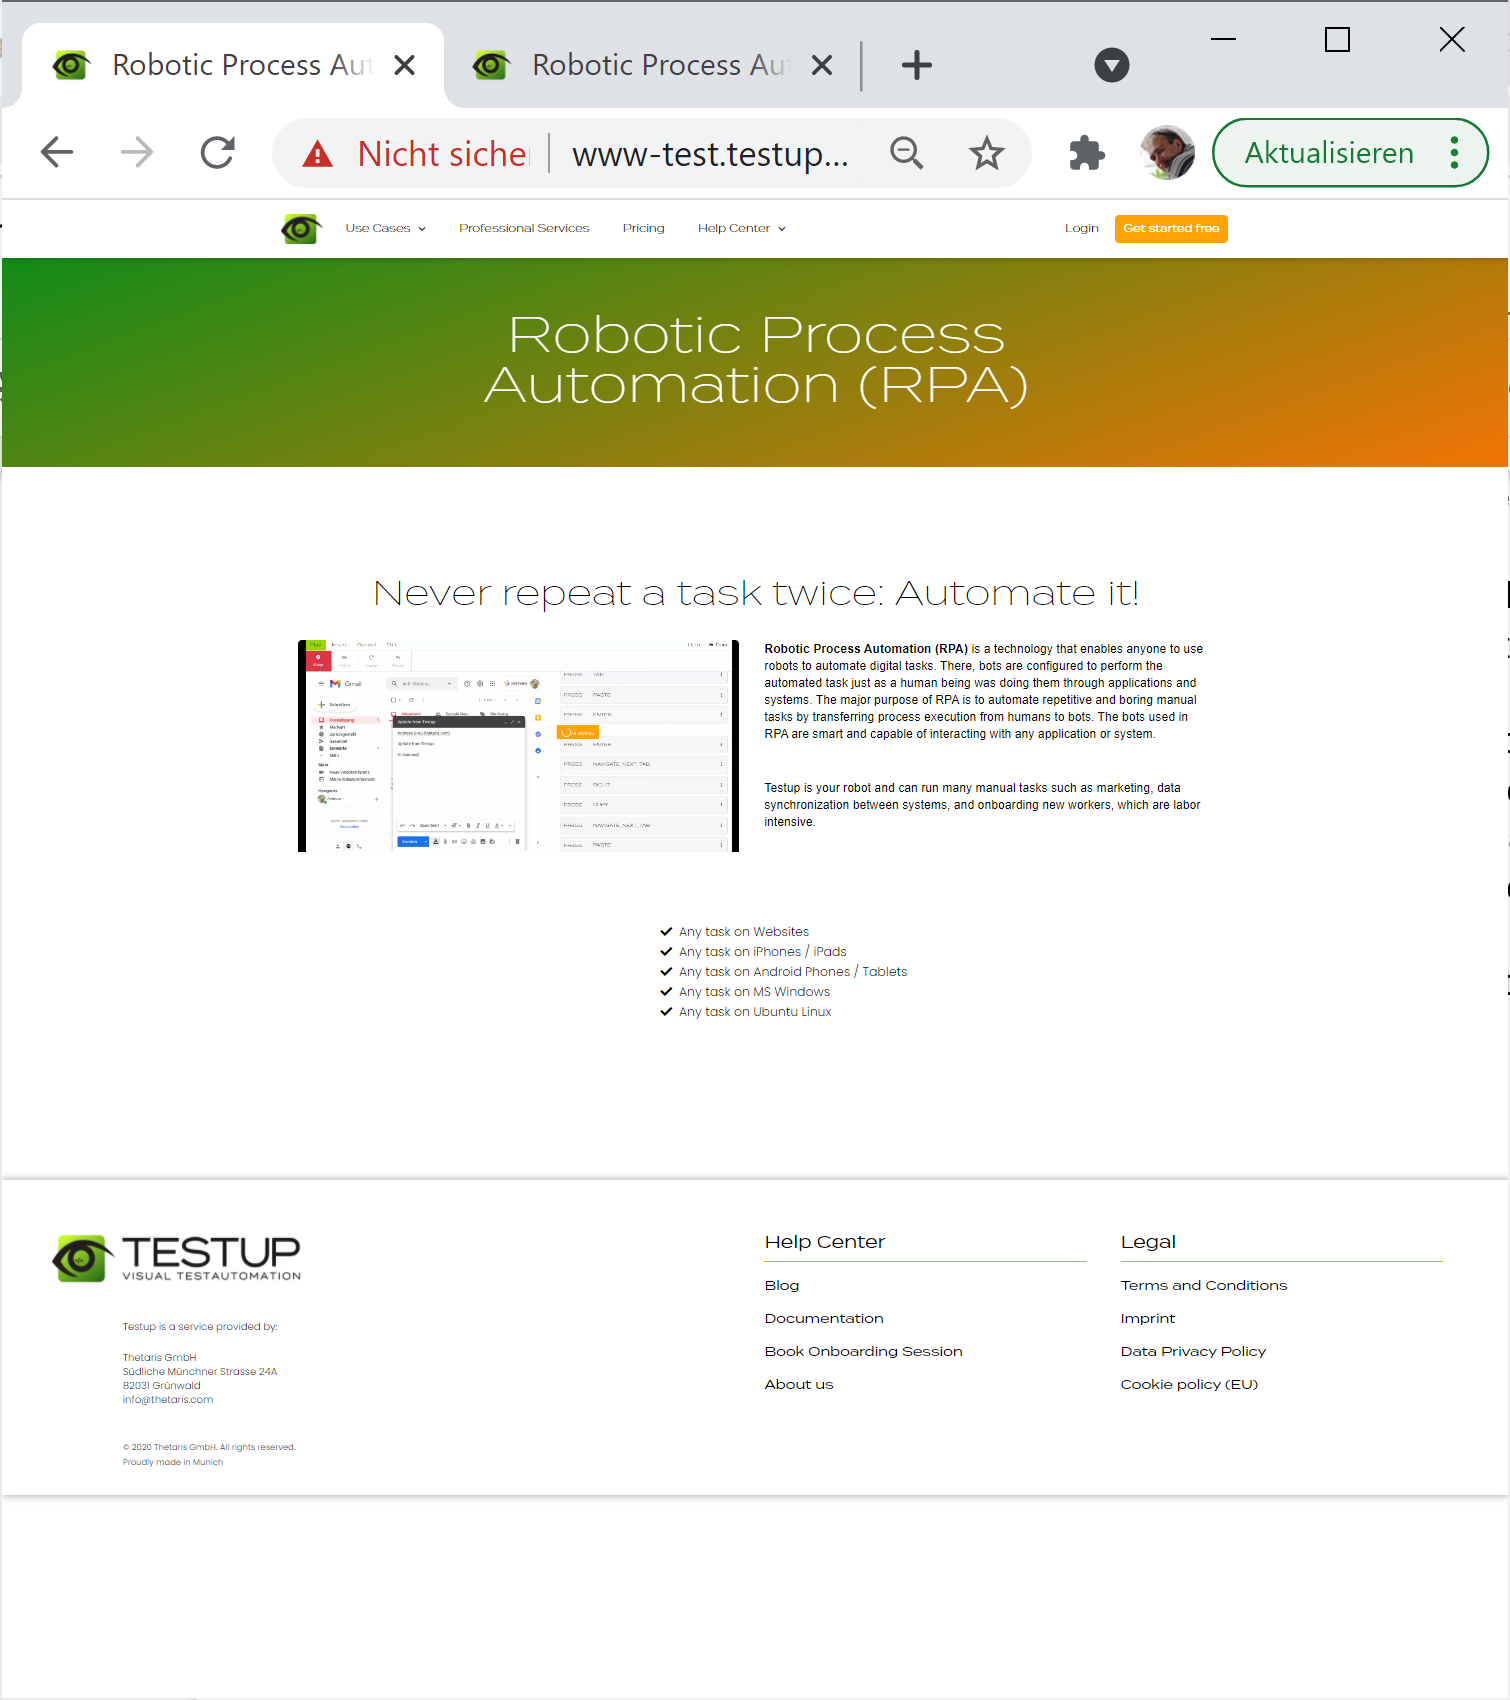Open the Pricing page
This screenshot has width=1510, height=1700.
tap(643, 228)
